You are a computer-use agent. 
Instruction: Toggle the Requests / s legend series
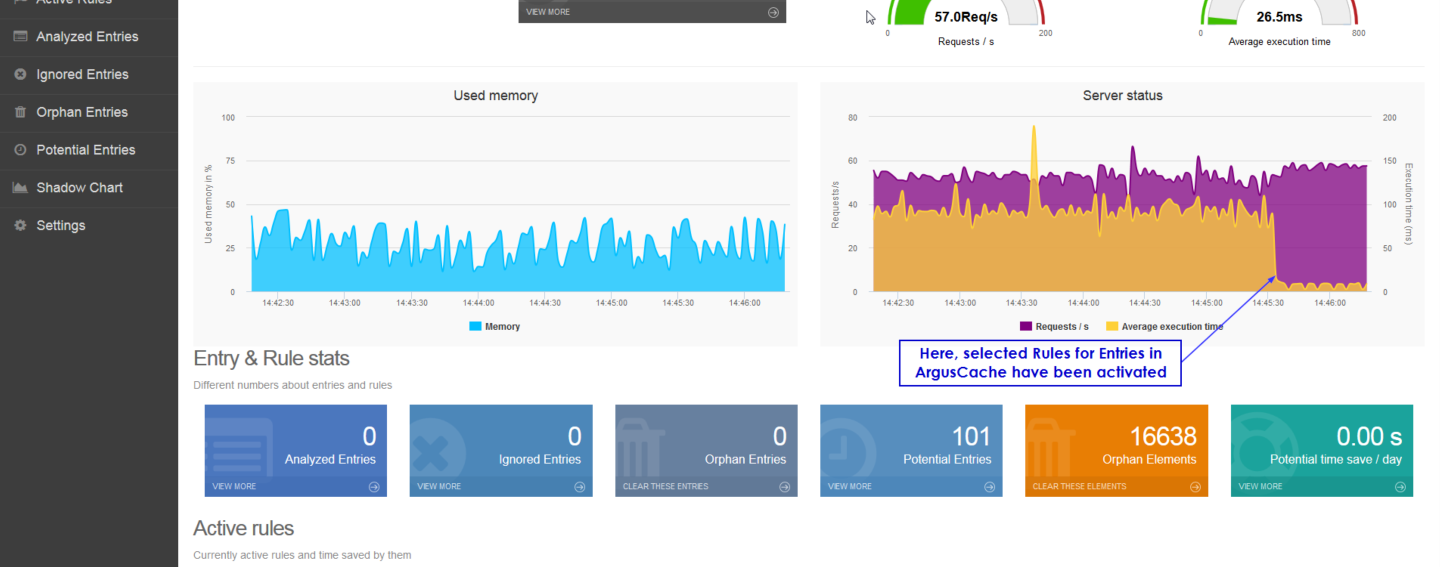tap(1054, 326)
